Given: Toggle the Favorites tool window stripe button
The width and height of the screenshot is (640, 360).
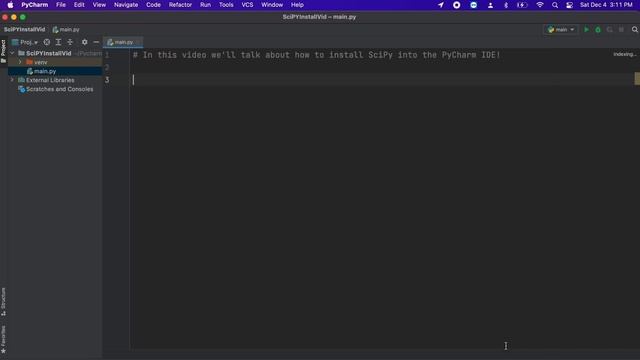Looking at the screenshot, I should (3, 340).
